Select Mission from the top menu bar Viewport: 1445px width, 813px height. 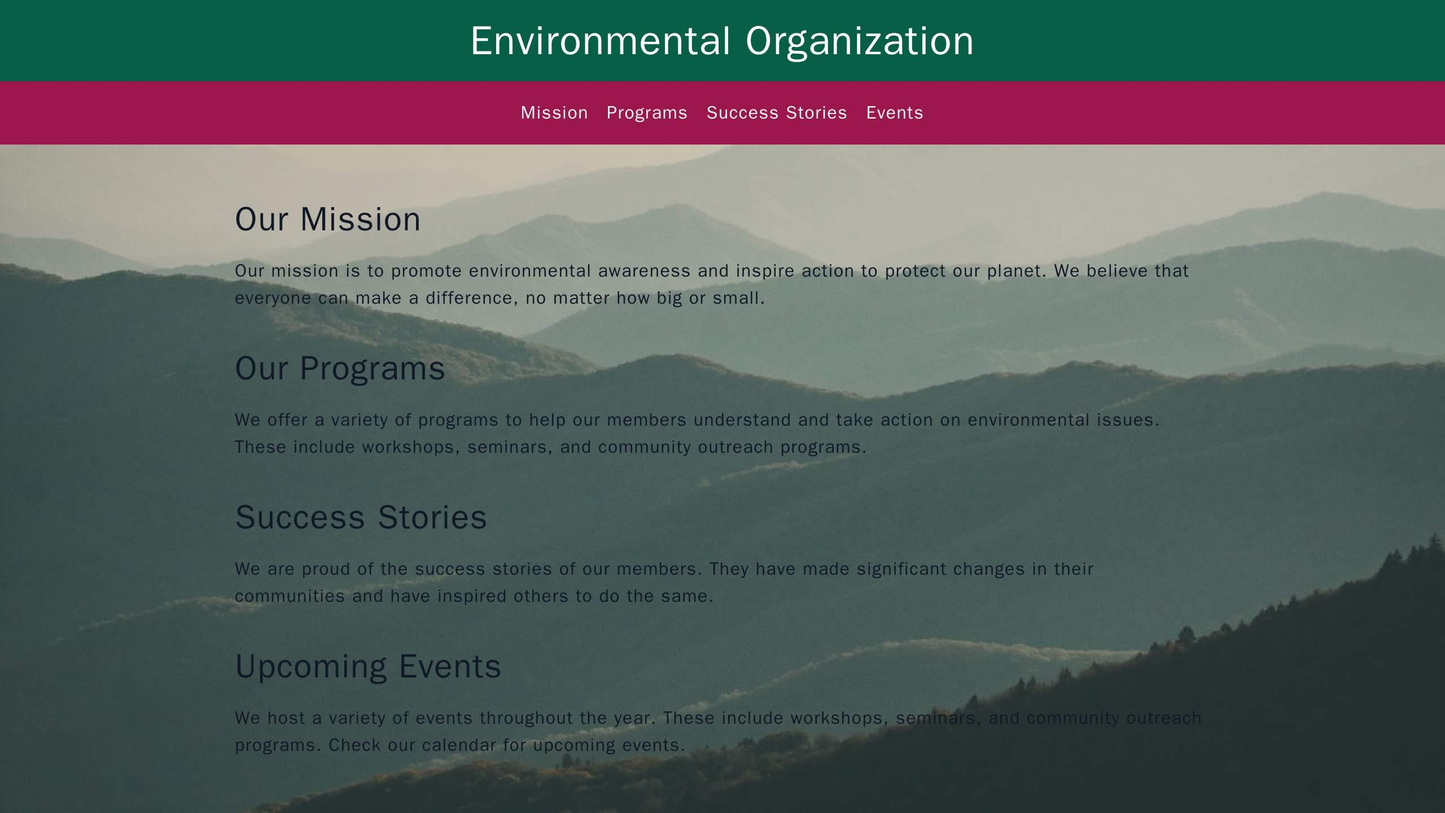pos(553,112)
